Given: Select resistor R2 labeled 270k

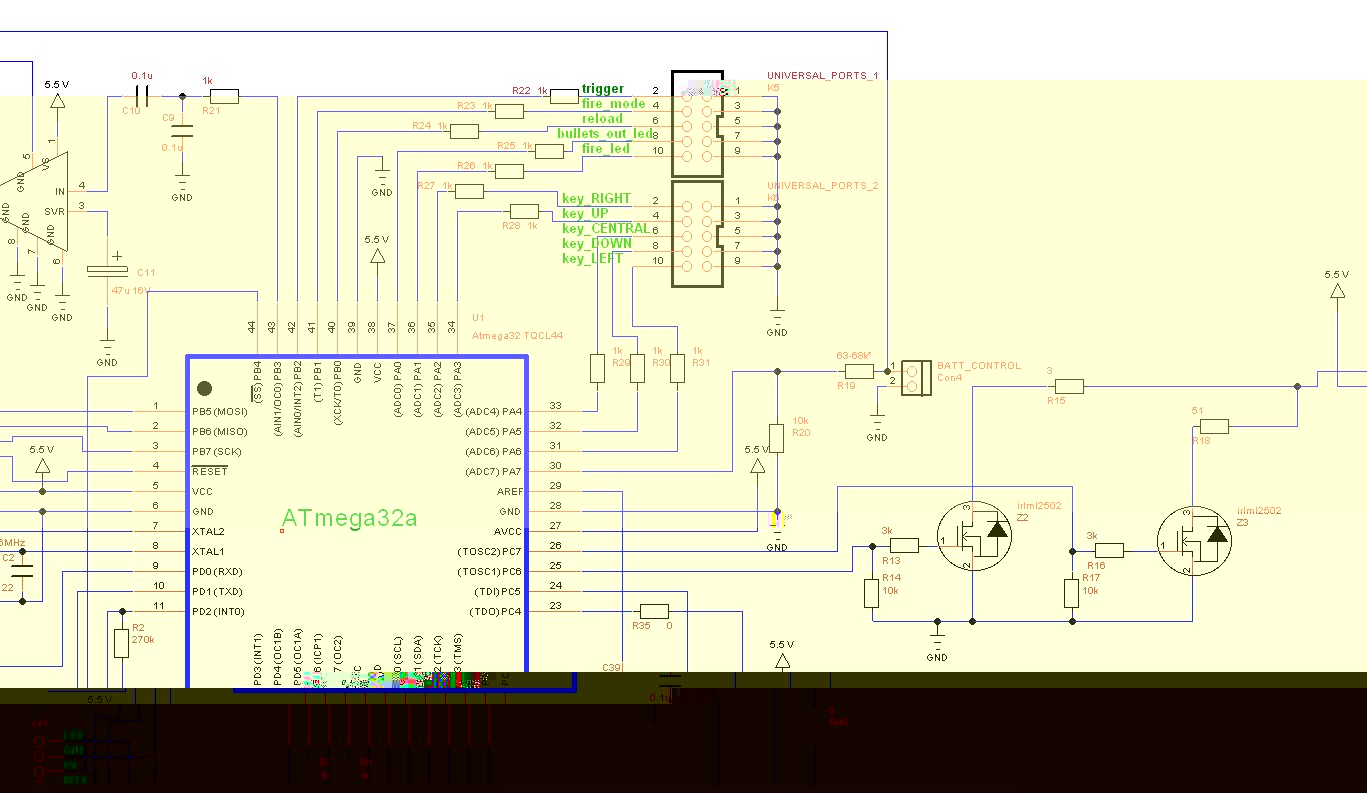Looking at the screenshot, I should (x=121, y=643).
